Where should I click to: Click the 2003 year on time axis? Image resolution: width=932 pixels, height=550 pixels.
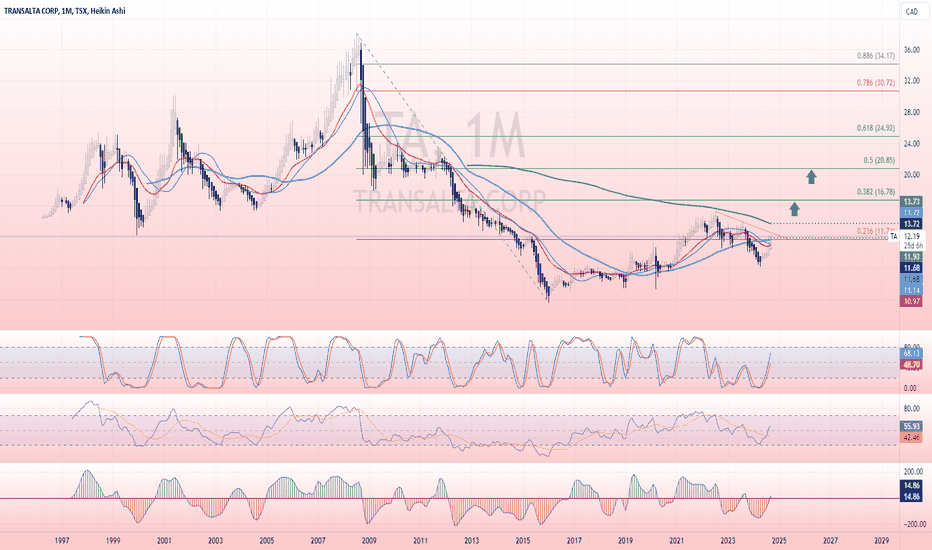(215, 540)
